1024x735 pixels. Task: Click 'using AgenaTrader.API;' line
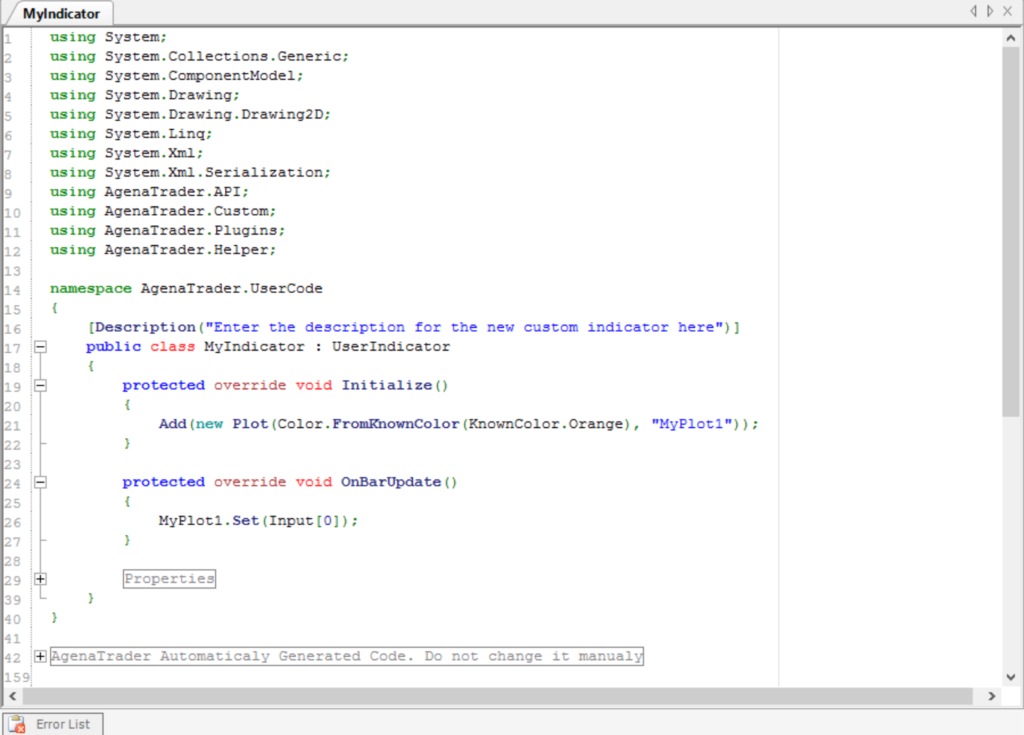tap(149, 192)
